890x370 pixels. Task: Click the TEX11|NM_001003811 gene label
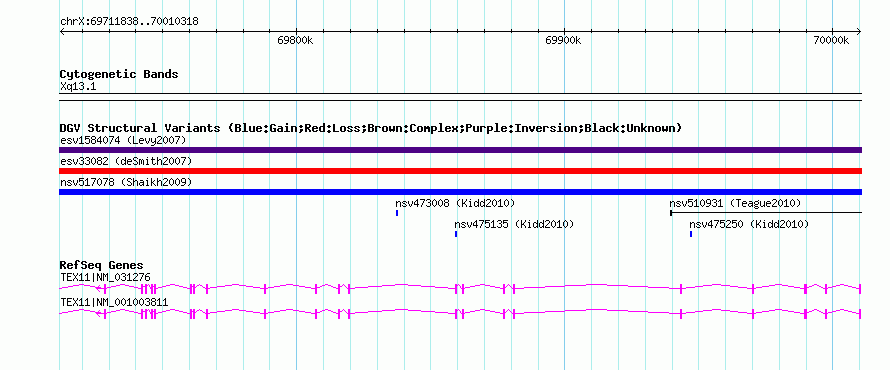114,302
